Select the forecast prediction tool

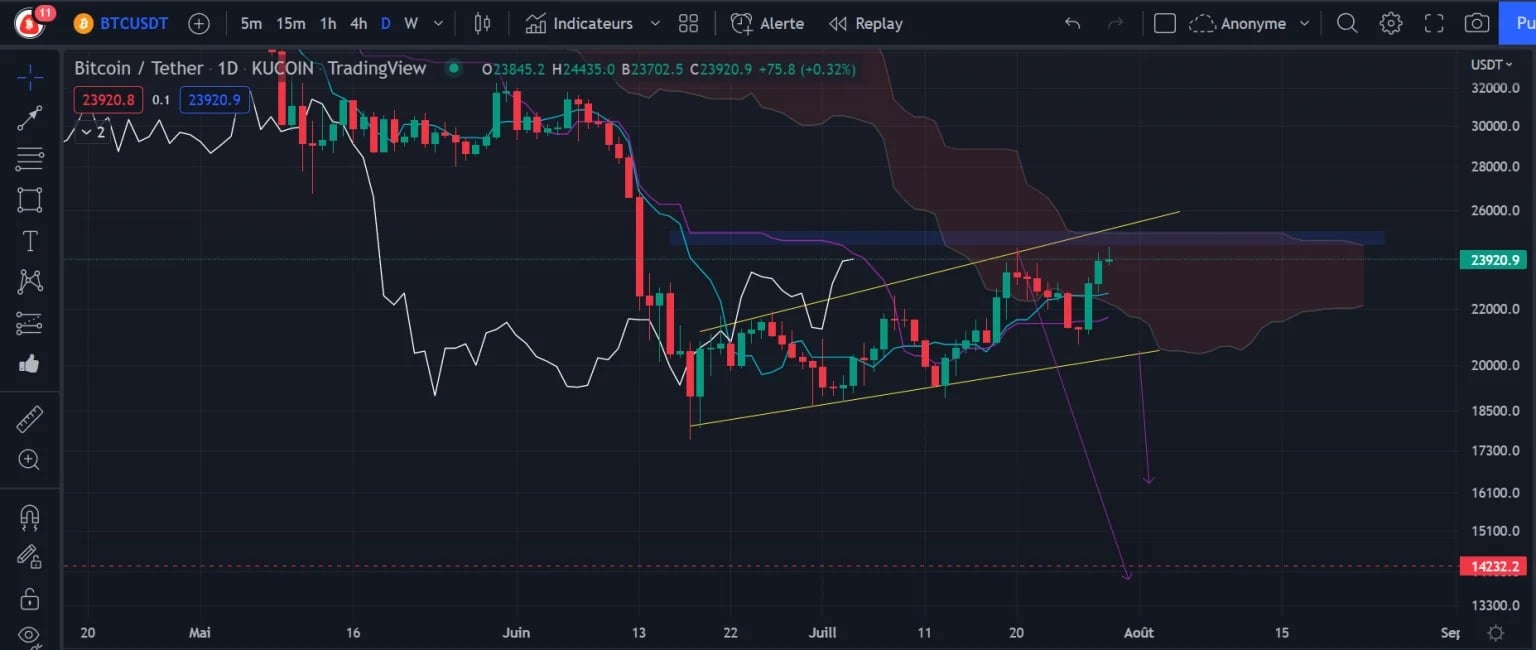(30, 323)
